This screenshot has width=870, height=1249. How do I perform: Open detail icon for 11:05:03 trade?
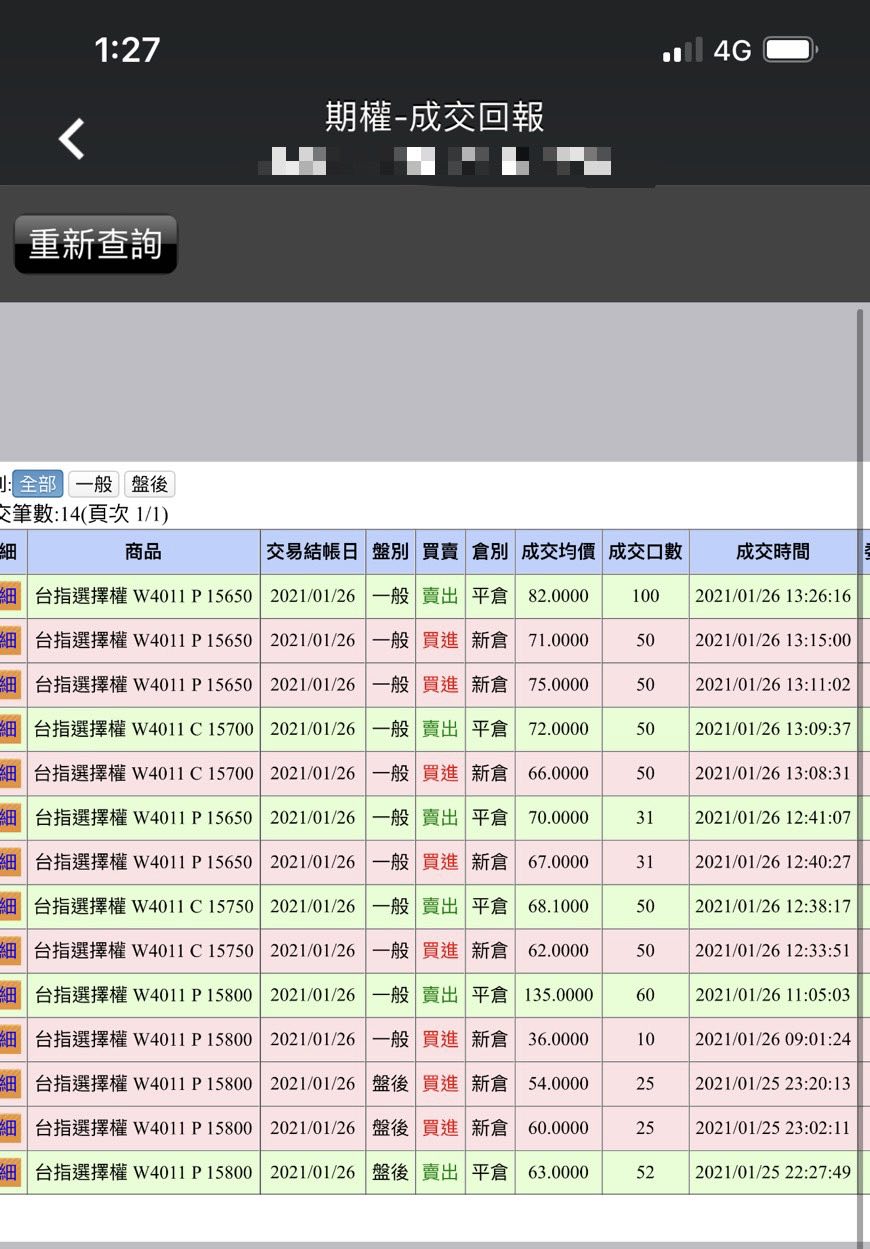pos(10,995)
